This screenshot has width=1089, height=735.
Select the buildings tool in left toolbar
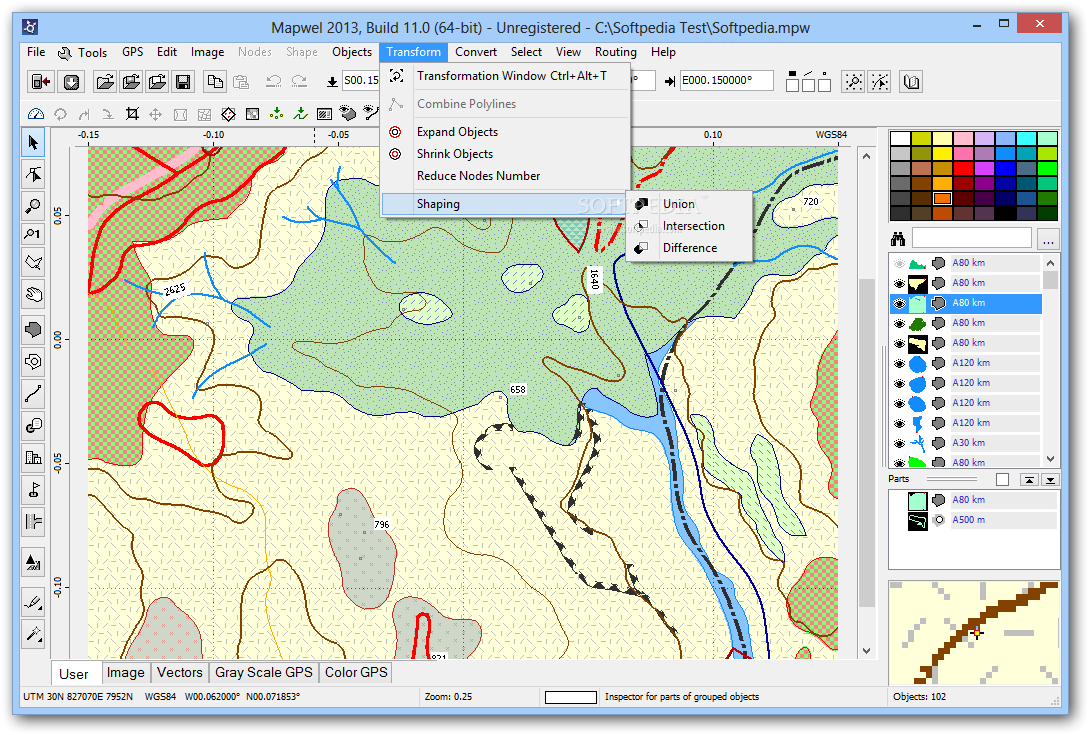[33, 457]
